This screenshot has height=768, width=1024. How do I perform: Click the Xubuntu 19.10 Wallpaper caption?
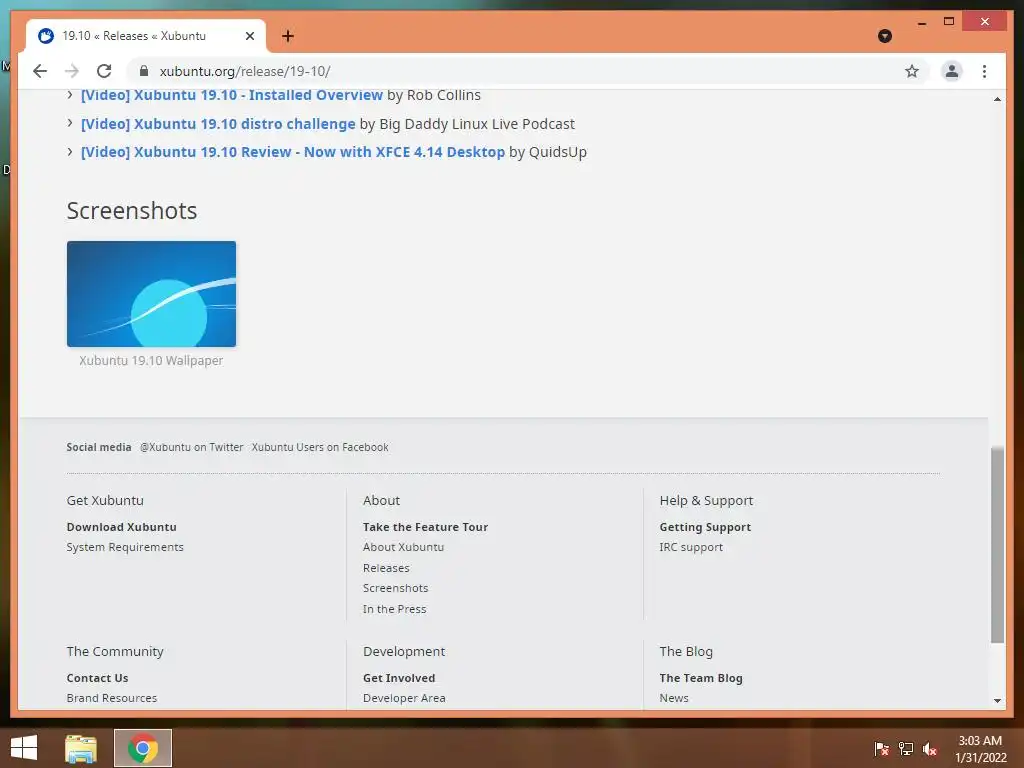pyautogui.click(x=151, y=360)
